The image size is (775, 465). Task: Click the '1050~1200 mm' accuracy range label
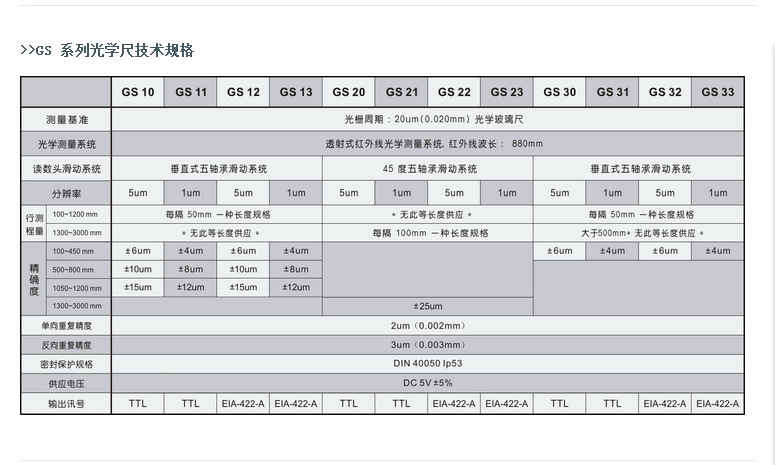77,288
